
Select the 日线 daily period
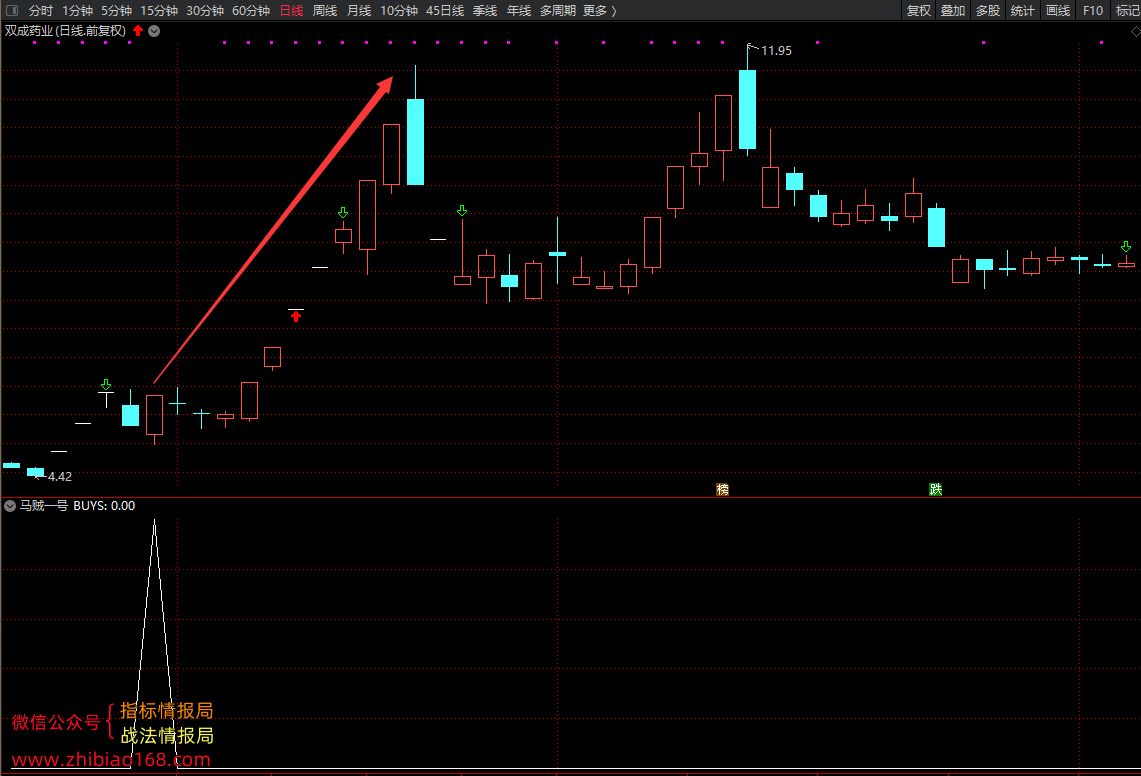pyautogui.click(x=291, y=10)
